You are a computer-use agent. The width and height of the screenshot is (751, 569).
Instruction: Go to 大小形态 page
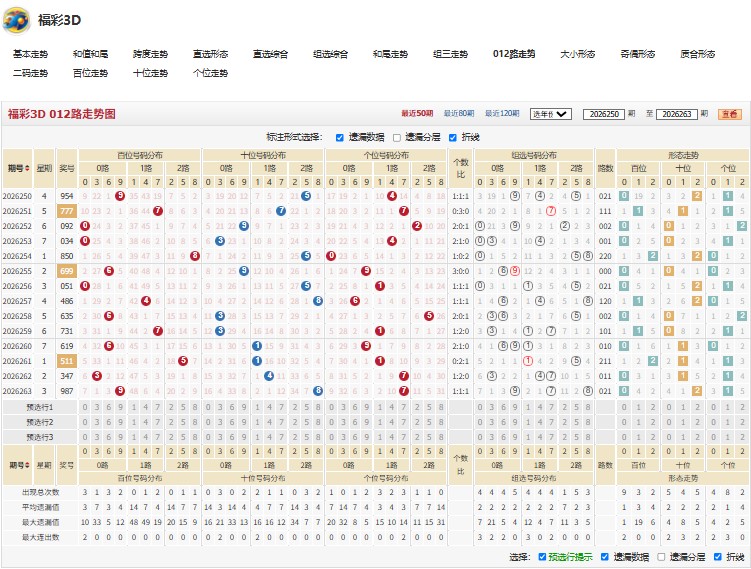(x=577, y=54)
